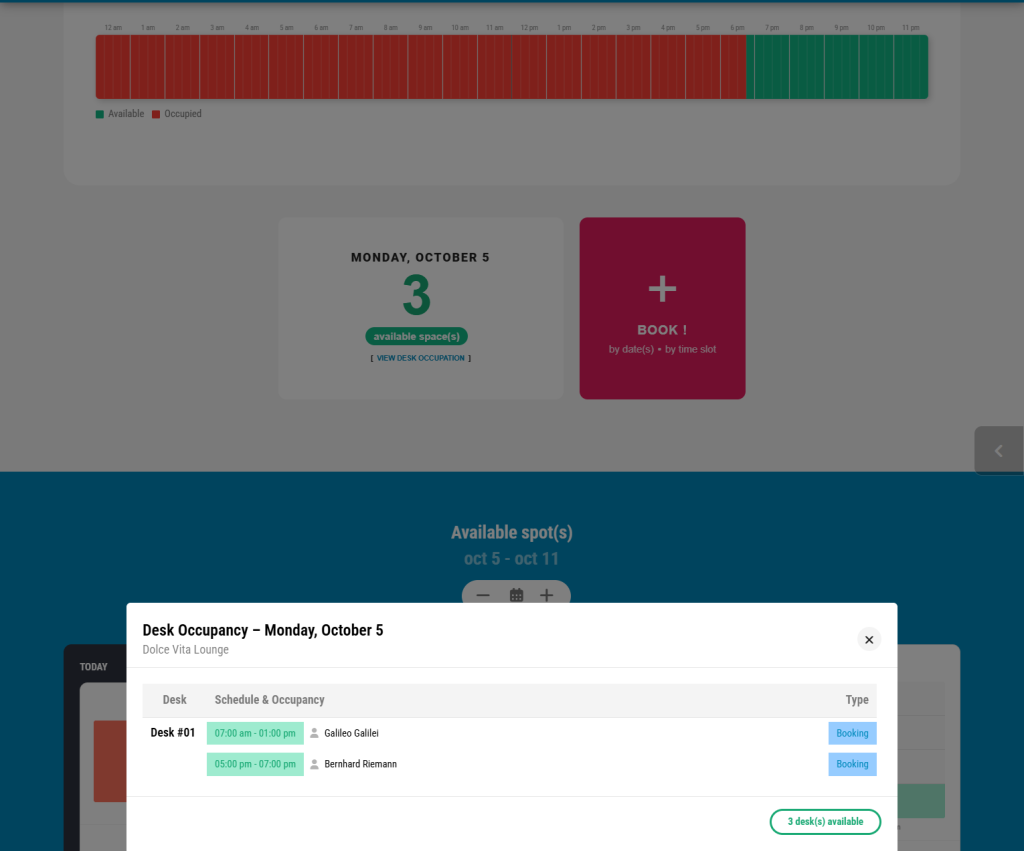Click the Desk column header
1024x851 pixels.
(174, 699)
